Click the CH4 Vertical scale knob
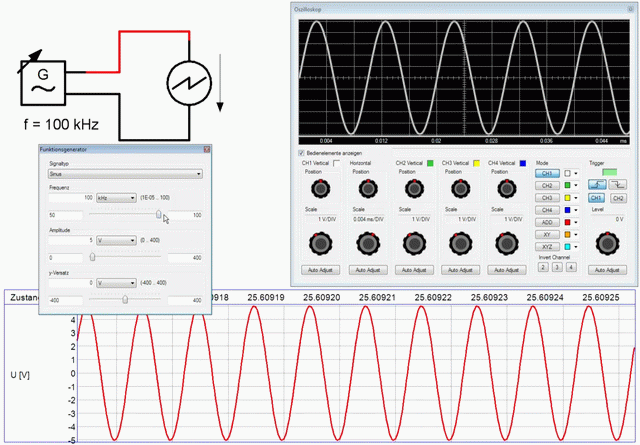The height and width of the screenshot is (445, 640). click(507, 243)
